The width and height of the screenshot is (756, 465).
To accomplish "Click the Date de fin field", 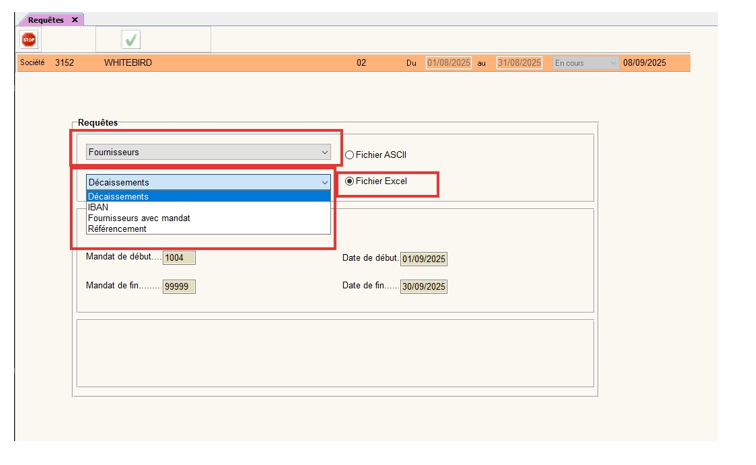I will [x=424, y=287].
